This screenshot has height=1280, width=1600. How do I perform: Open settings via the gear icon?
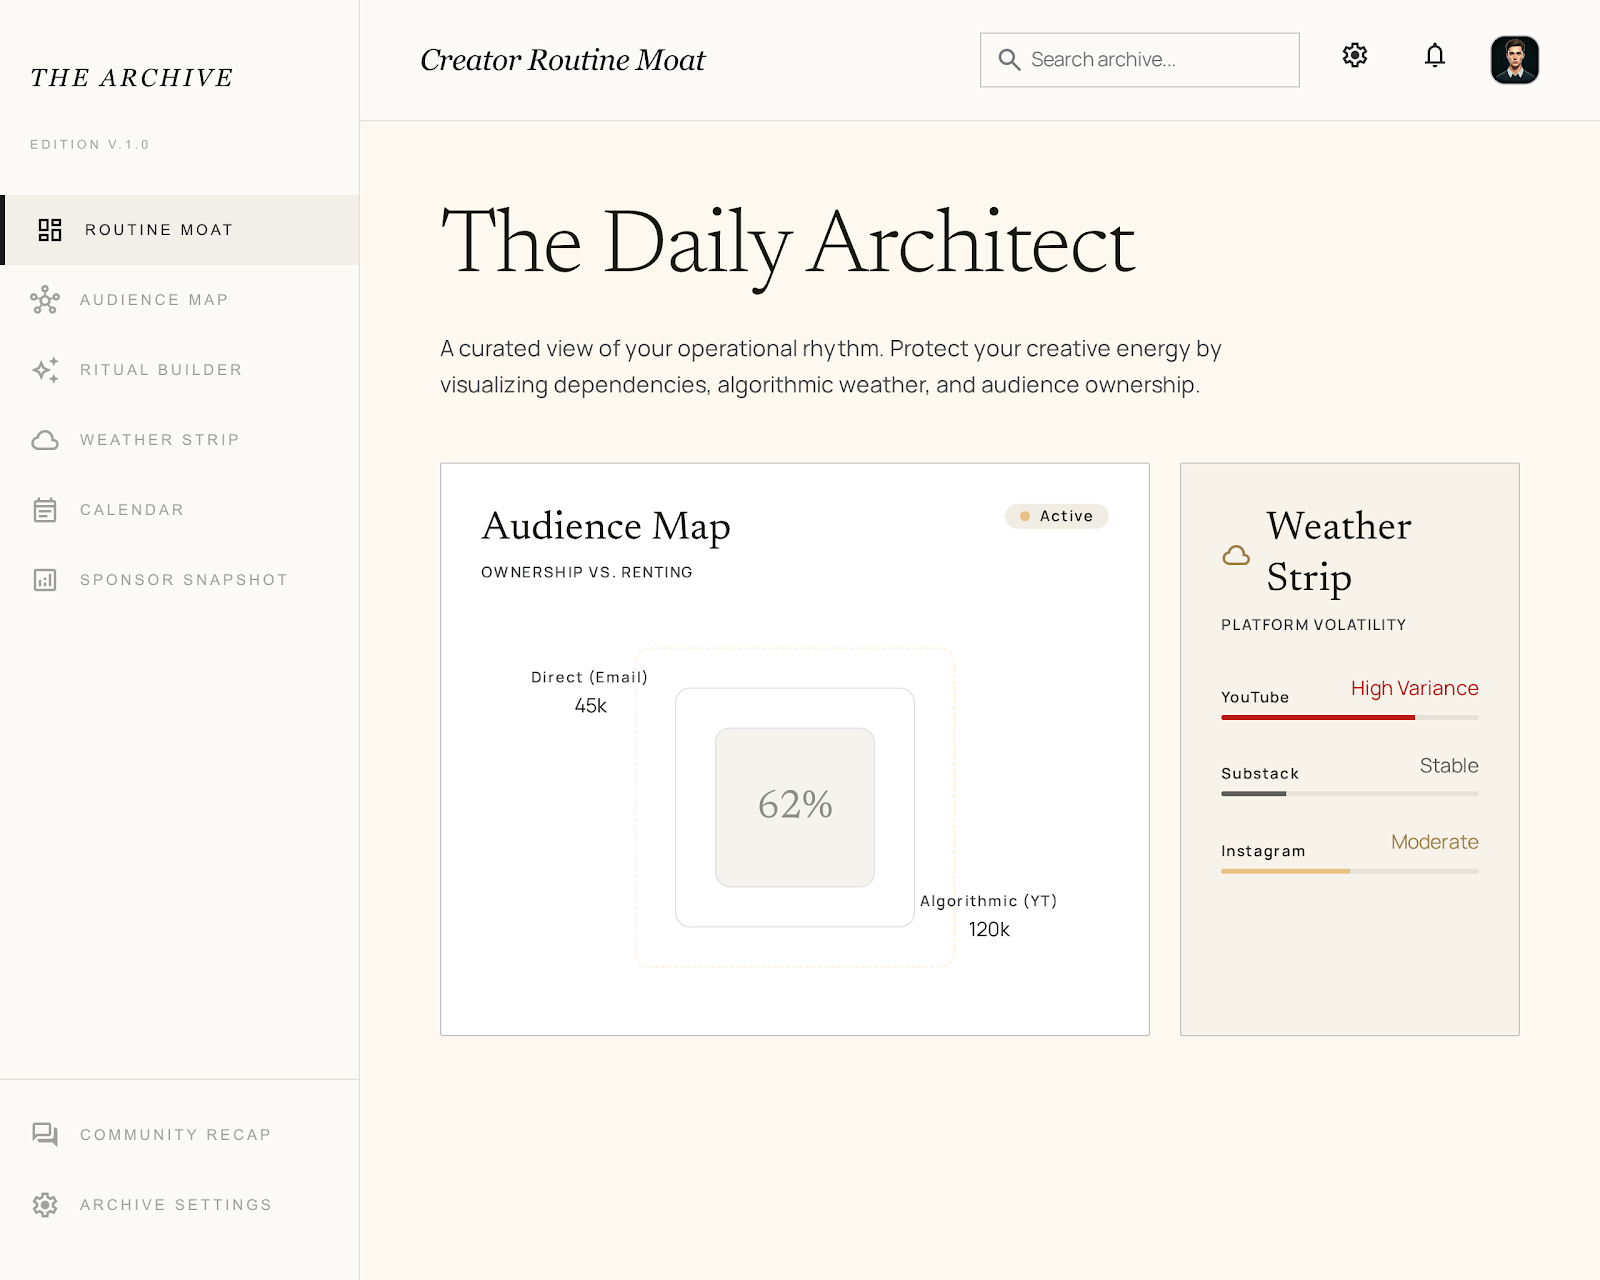click(x=1355, y=55)
